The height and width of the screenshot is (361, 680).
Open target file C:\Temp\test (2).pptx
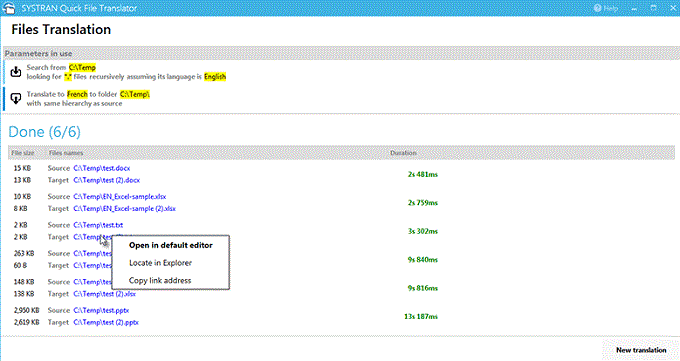[106, 322]
